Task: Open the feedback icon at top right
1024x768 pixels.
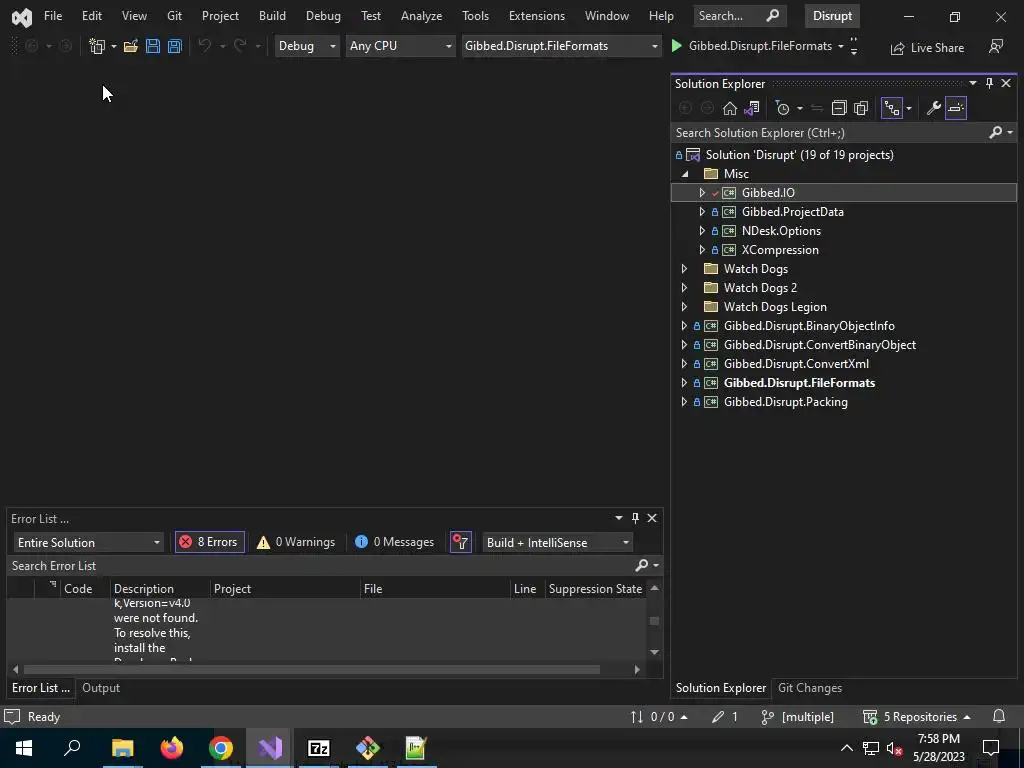Action: pyautogui.click(x=996, y=46)
